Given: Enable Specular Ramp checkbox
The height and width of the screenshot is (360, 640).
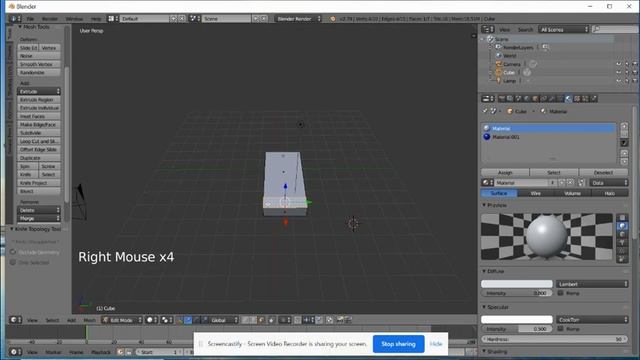Looking at the screenshot, I should pyautogui.click(x=560, y=329).
